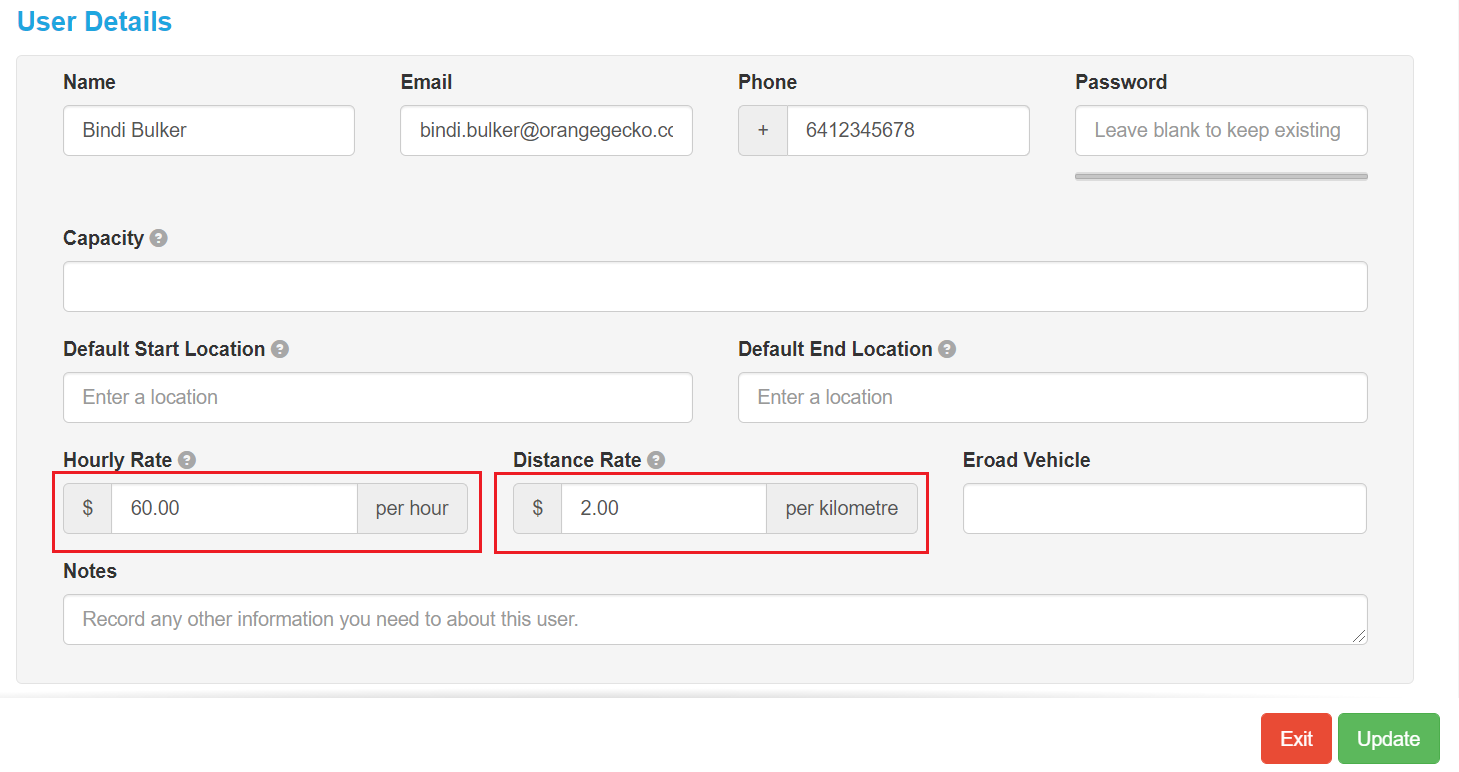Image resolution: width=1459 pixels, height=772 pixels.
Task: Click the Capacity help question-mark icon
Action: (x=158, y=238)
